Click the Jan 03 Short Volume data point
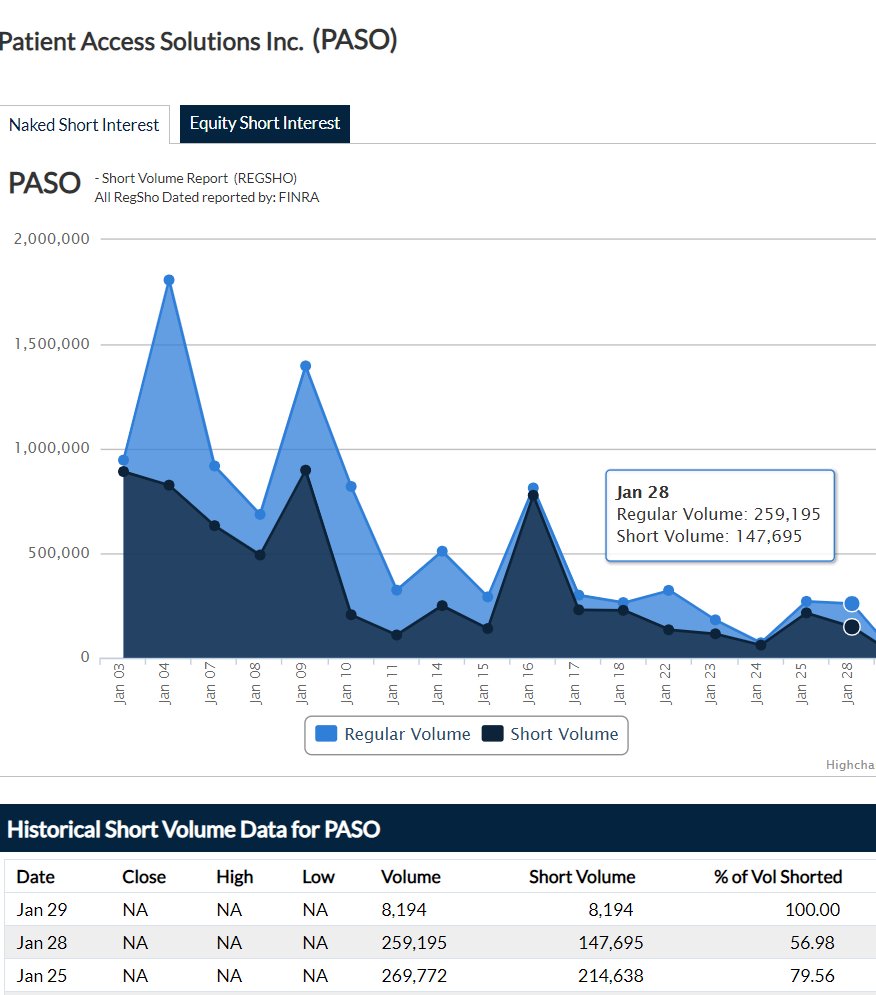The width and height of the screenshot is (876, 995). coord(124,471)
